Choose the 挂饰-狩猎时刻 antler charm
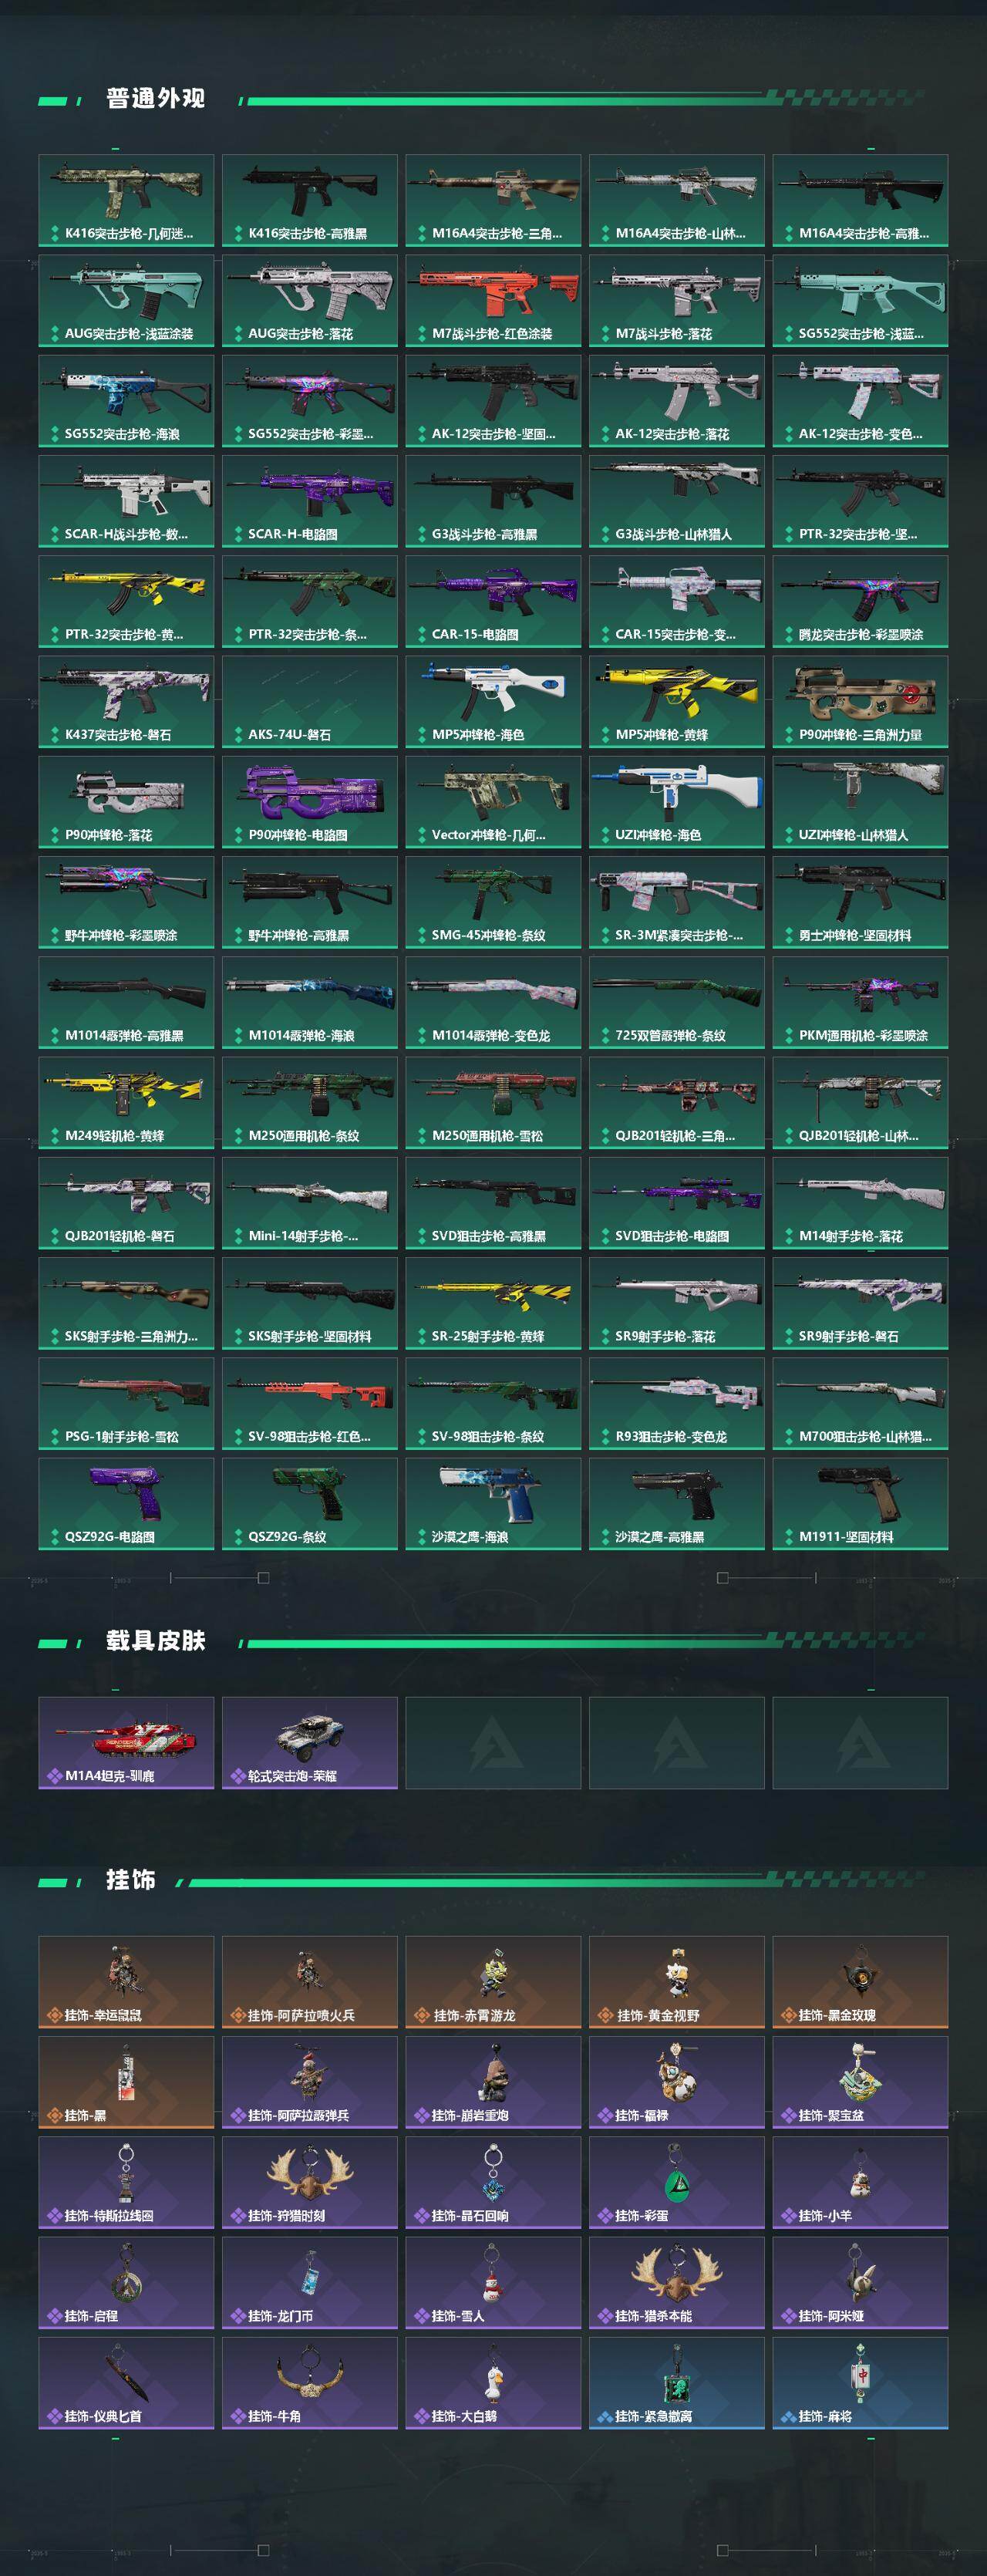The image size is (987, 2576). (x=310, y=2183)
